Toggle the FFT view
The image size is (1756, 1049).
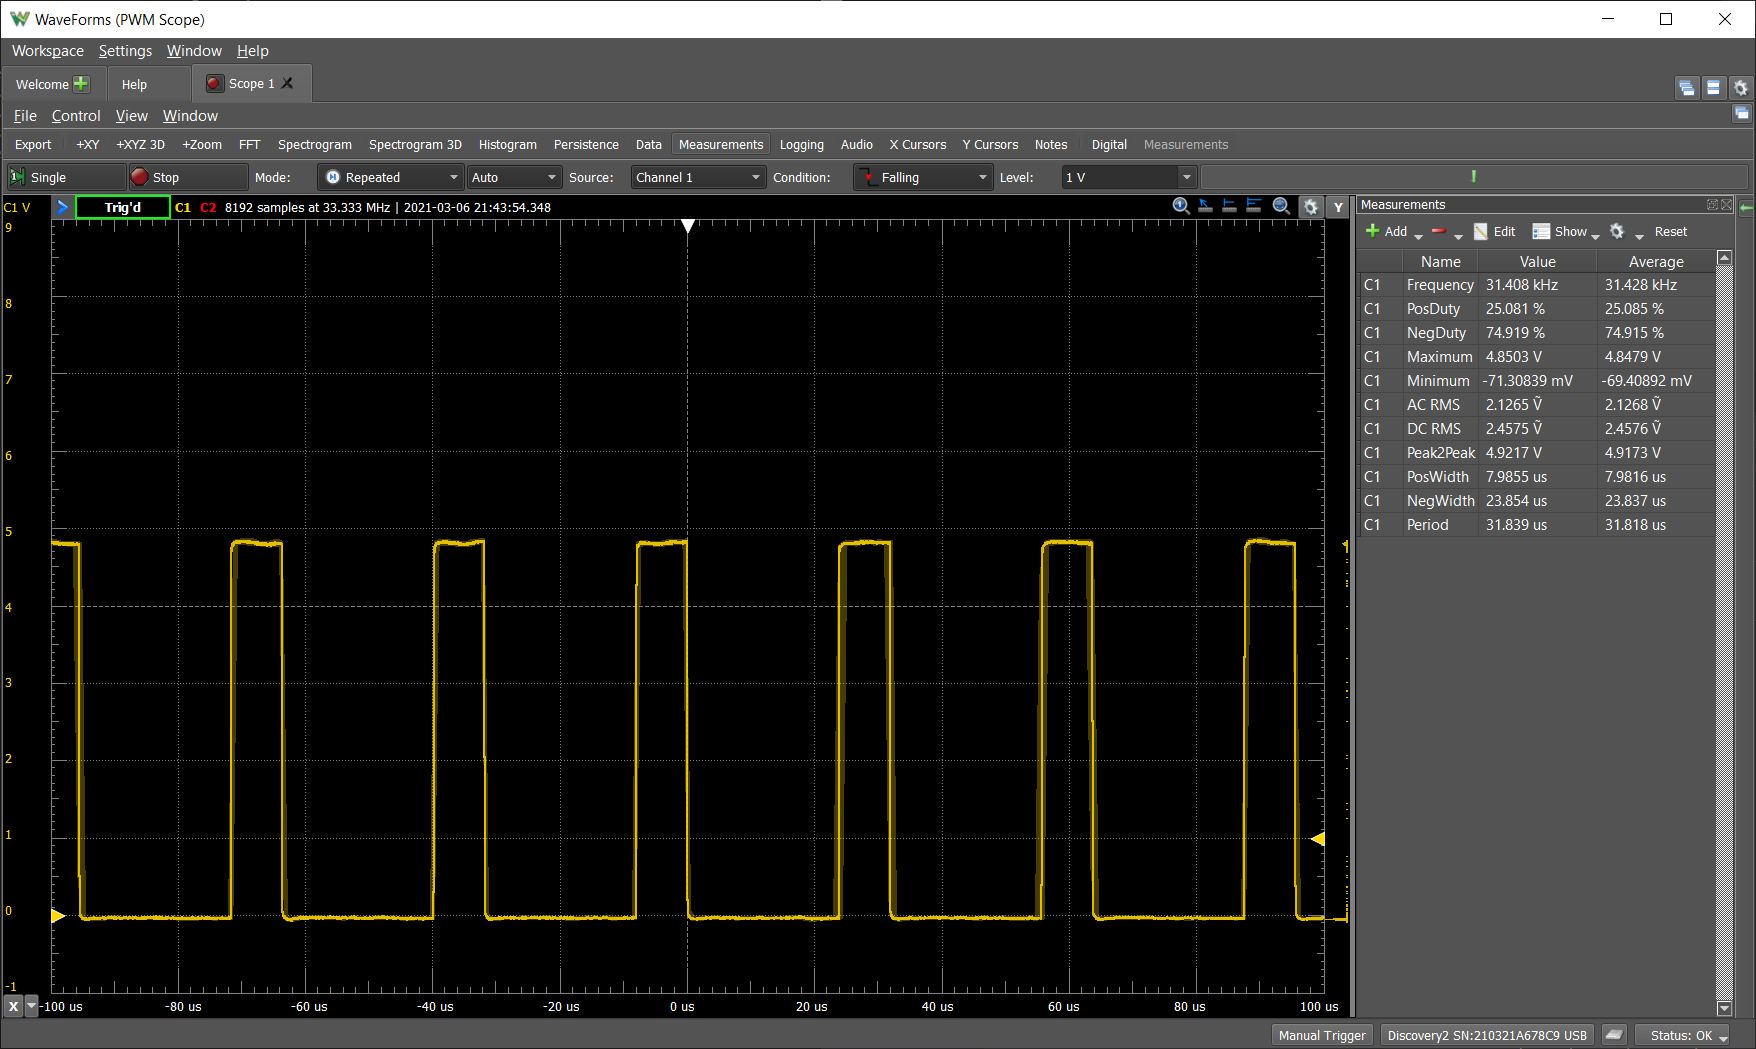(x=249, y=145)
